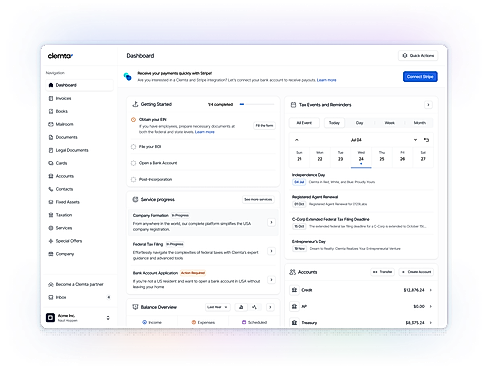Click the Connect Stripe button

coord(420,77)
